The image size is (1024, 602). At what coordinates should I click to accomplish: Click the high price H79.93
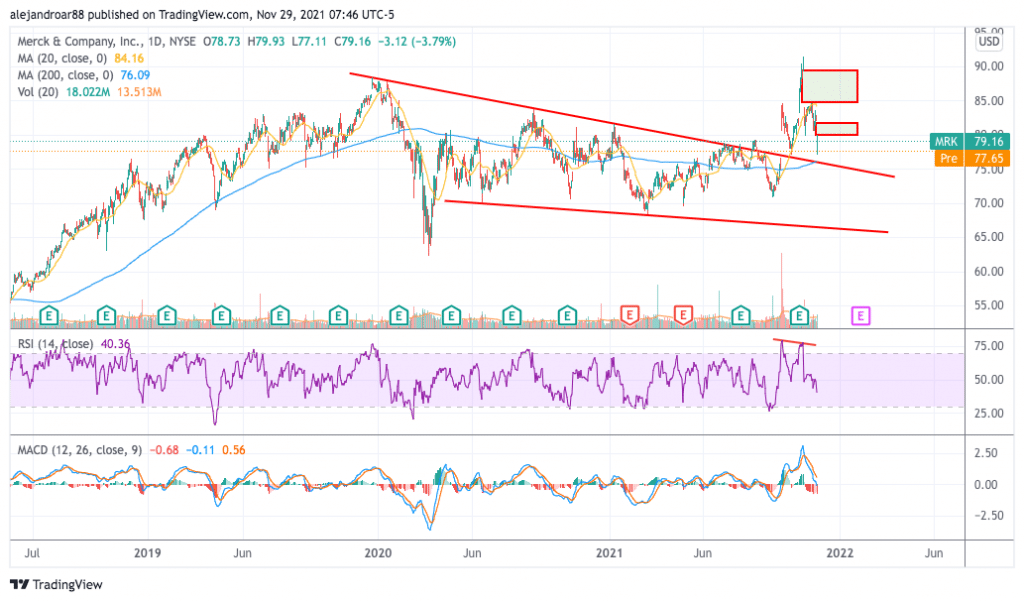266,41
